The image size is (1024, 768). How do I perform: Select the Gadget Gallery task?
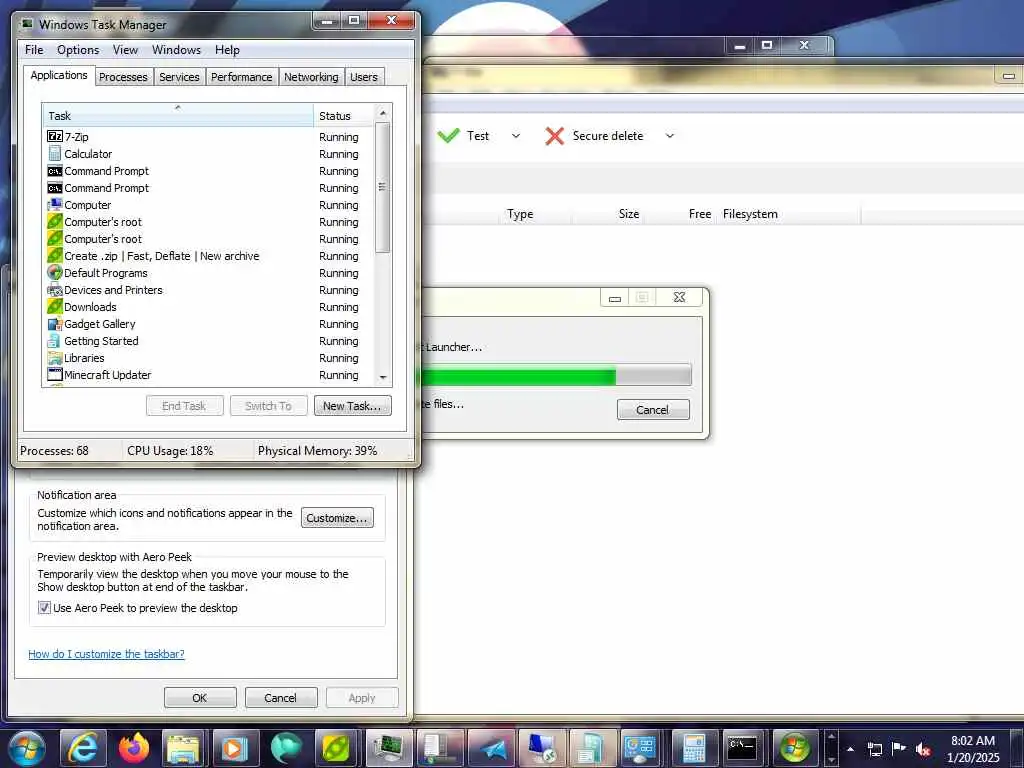click(x=209, y=324)
